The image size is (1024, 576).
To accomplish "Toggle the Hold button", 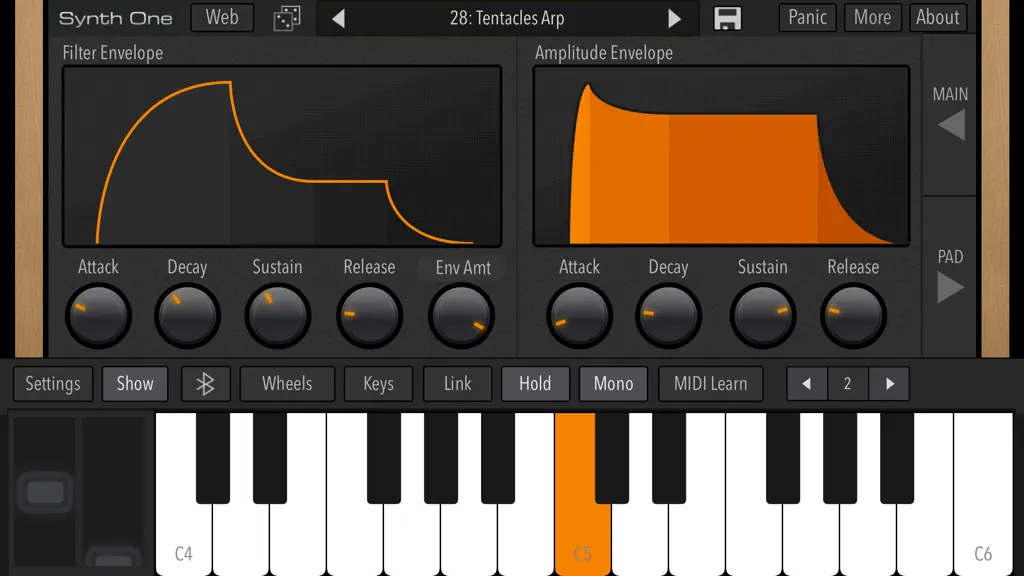I will [x=535, y=384].
